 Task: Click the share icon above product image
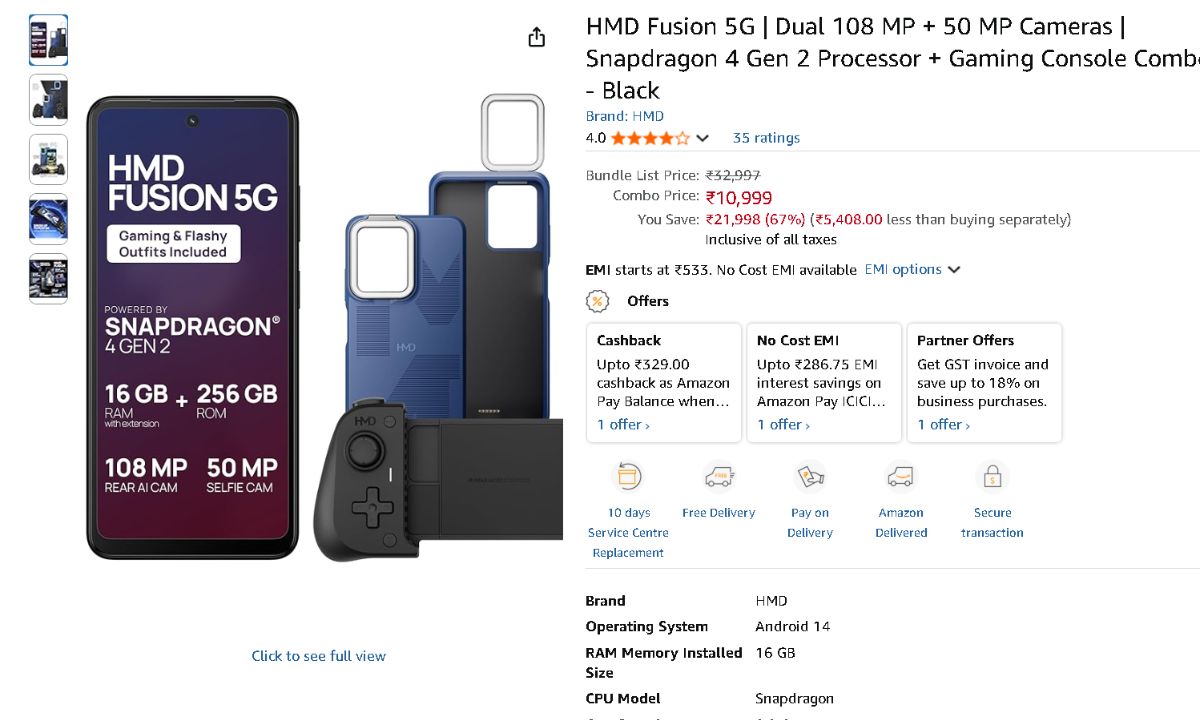[x=537, y=37]
